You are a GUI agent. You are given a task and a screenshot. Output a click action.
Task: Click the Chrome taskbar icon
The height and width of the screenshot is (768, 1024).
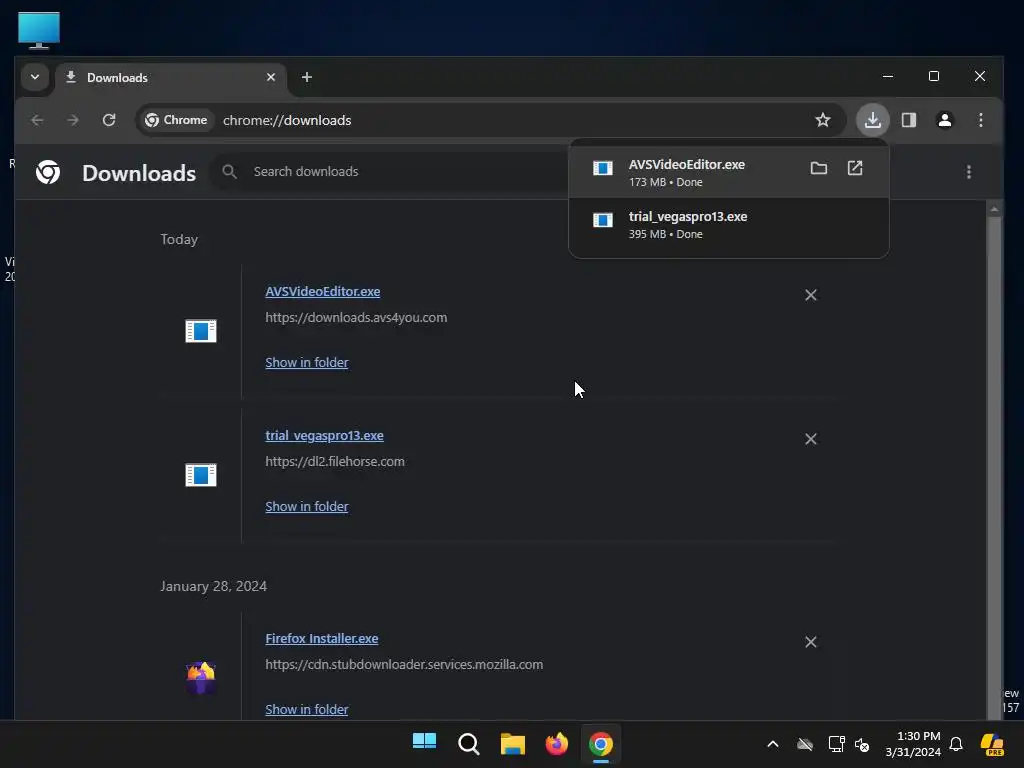(601, 743)
